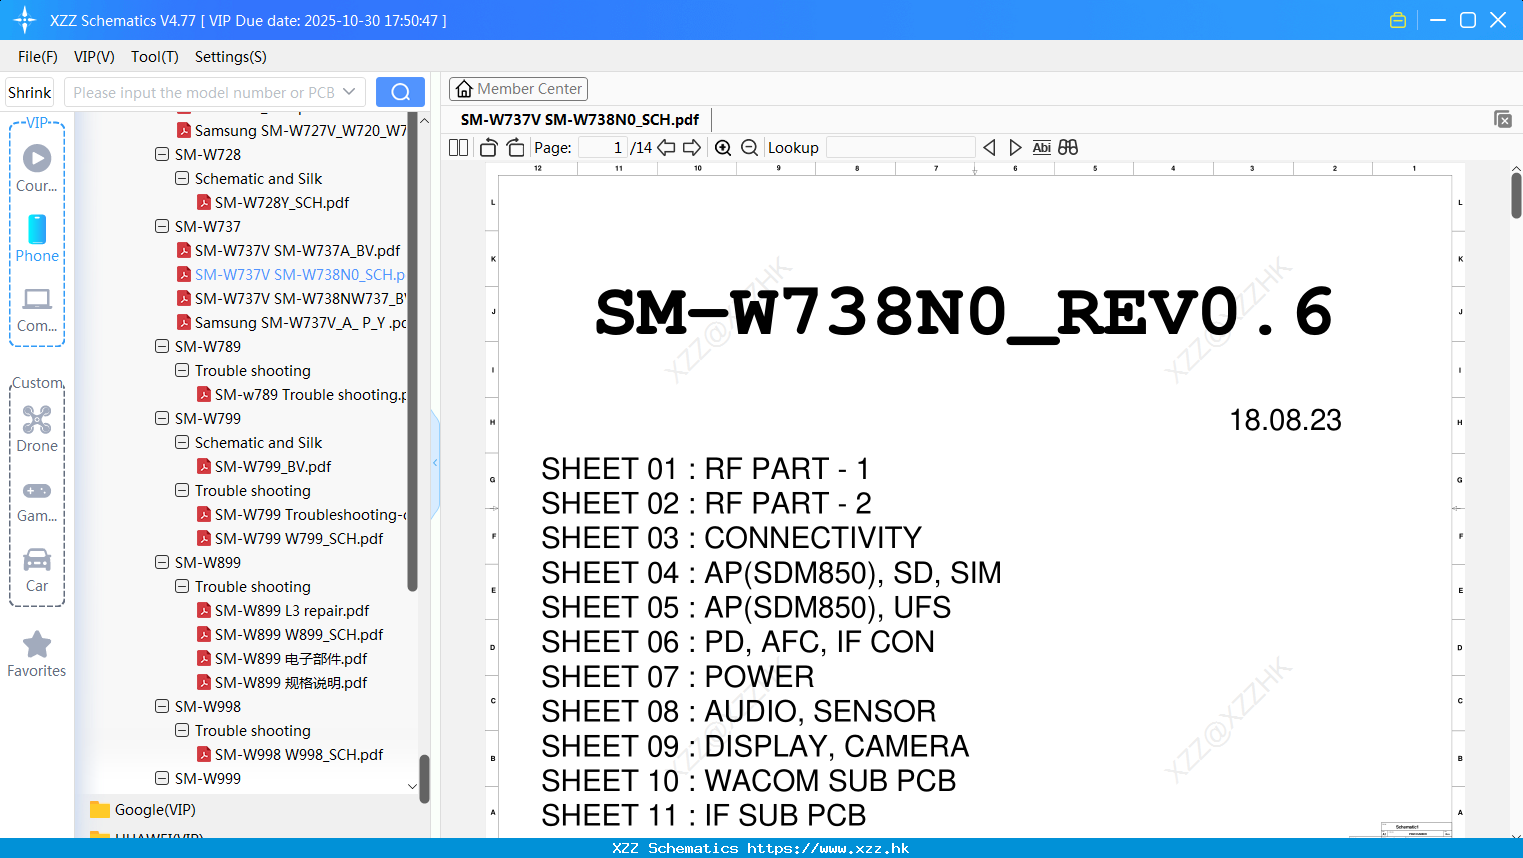Collapse Schematic and Silk under SM-W799
The height and width of the screenshot is (858, 1523).
tap(182, 442)
